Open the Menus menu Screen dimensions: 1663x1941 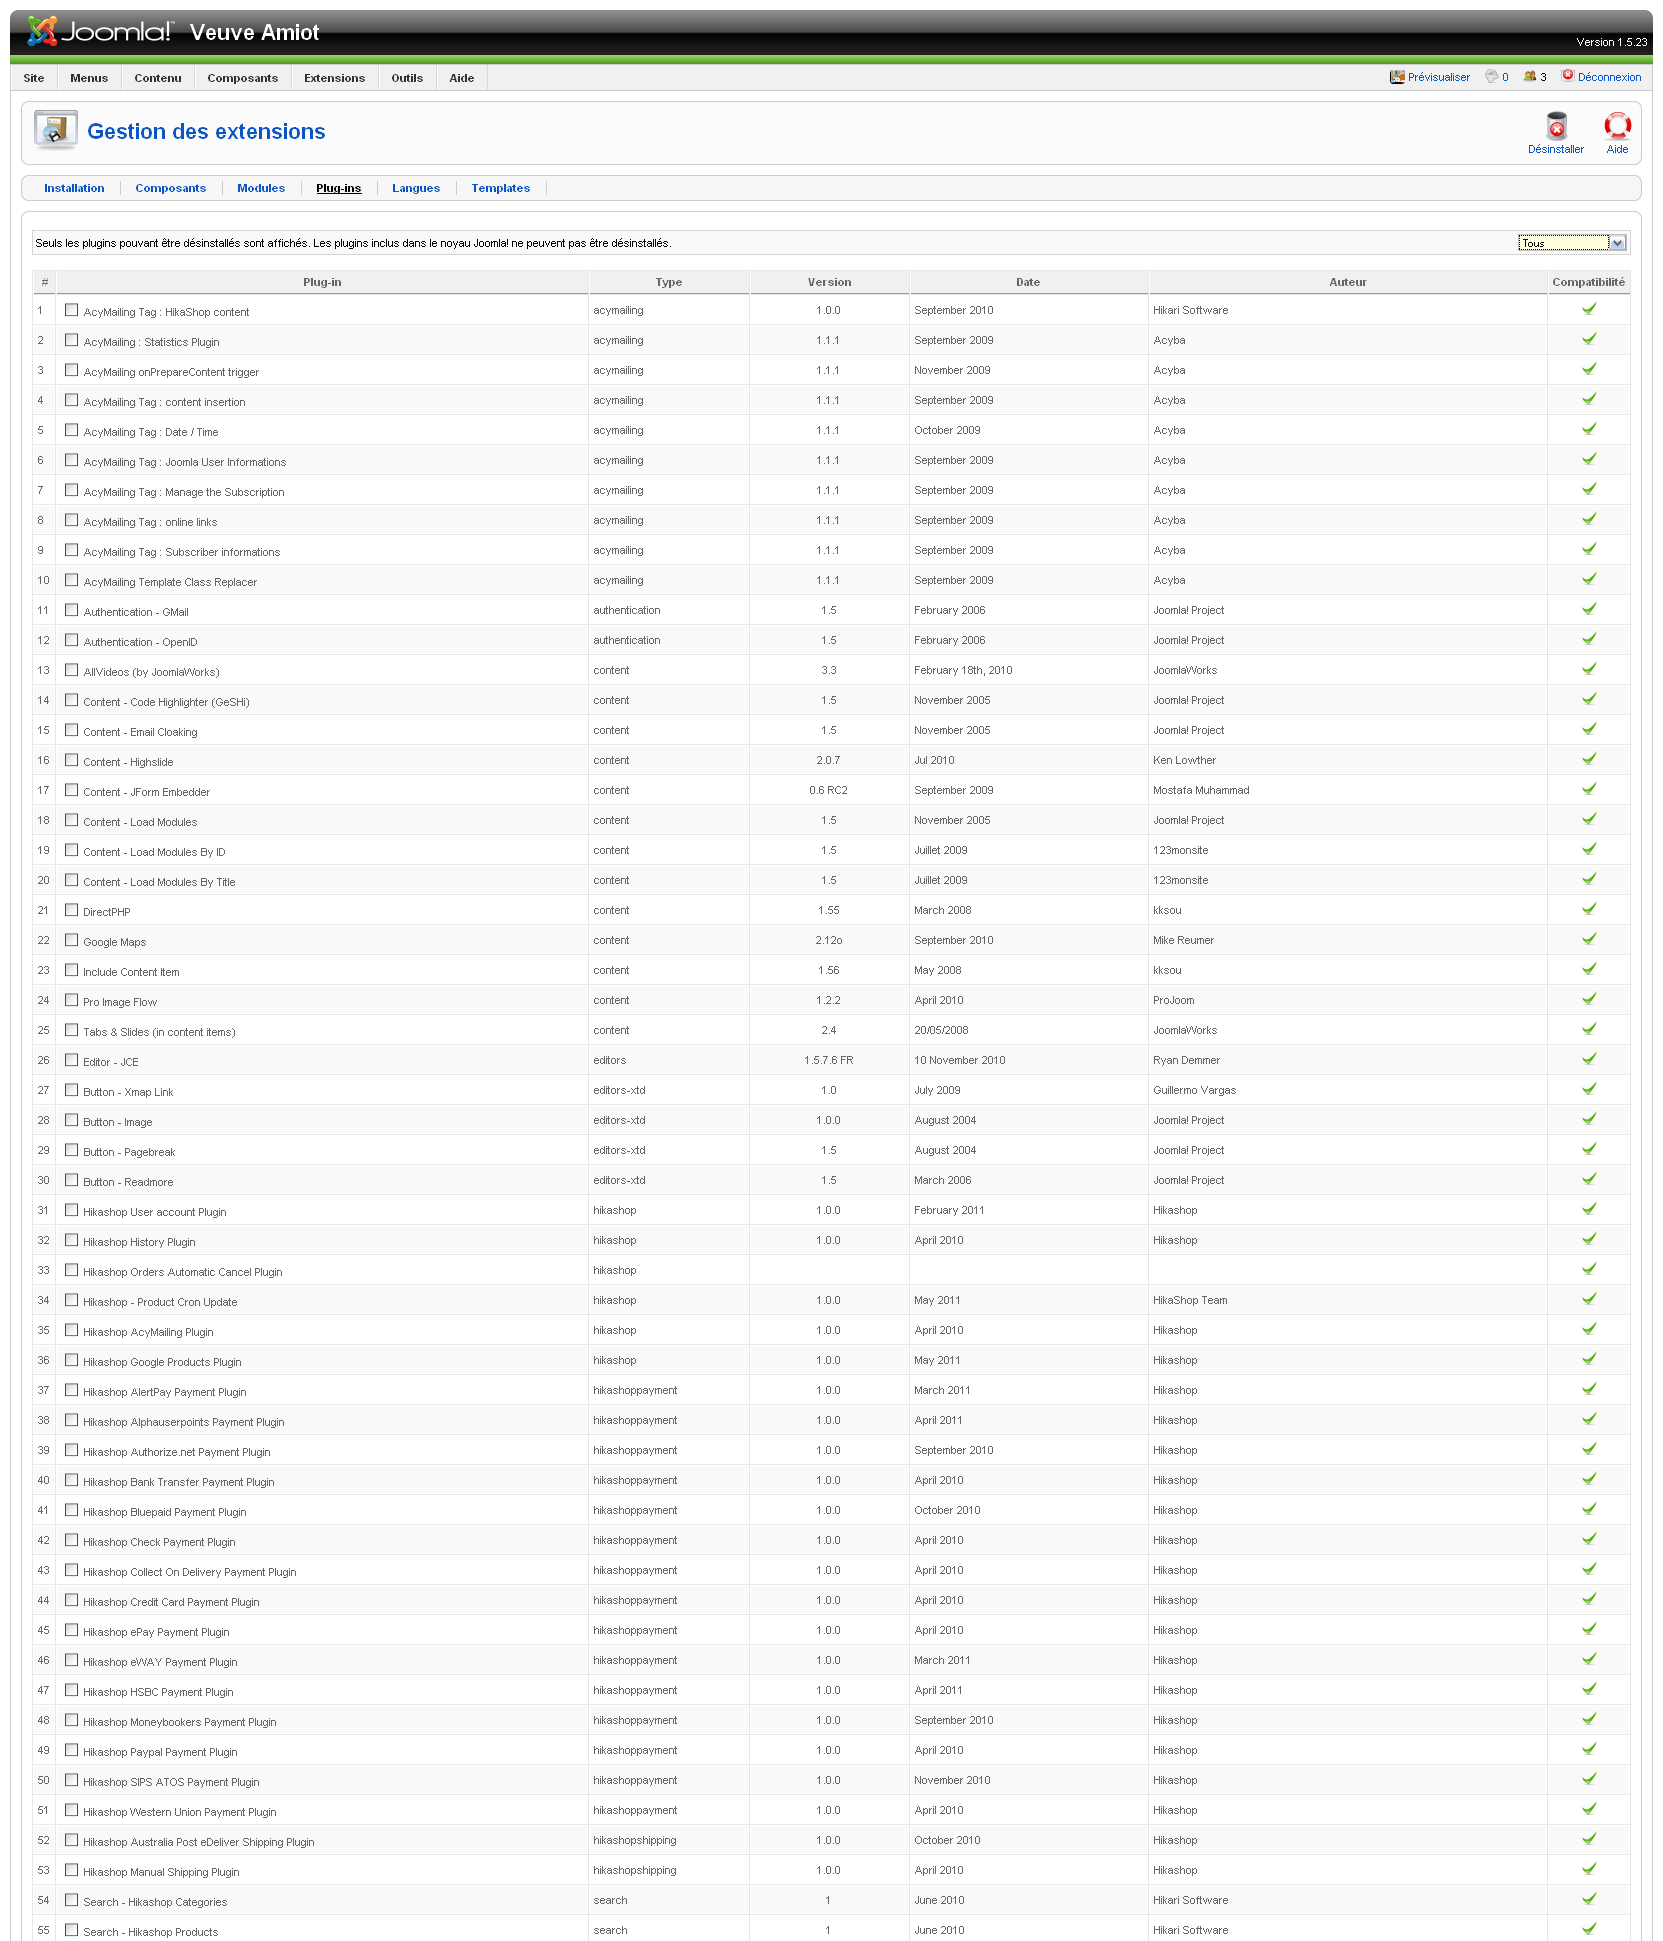(89, 78)
